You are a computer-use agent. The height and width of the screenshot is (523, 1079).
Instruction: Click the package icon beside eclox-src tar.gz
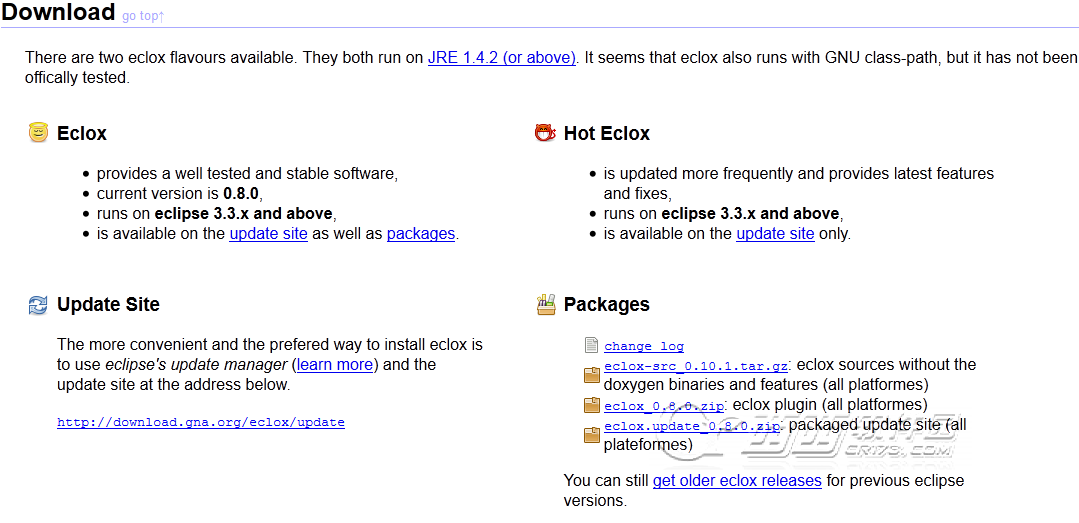pyautogui.click(x=592, y=375)
